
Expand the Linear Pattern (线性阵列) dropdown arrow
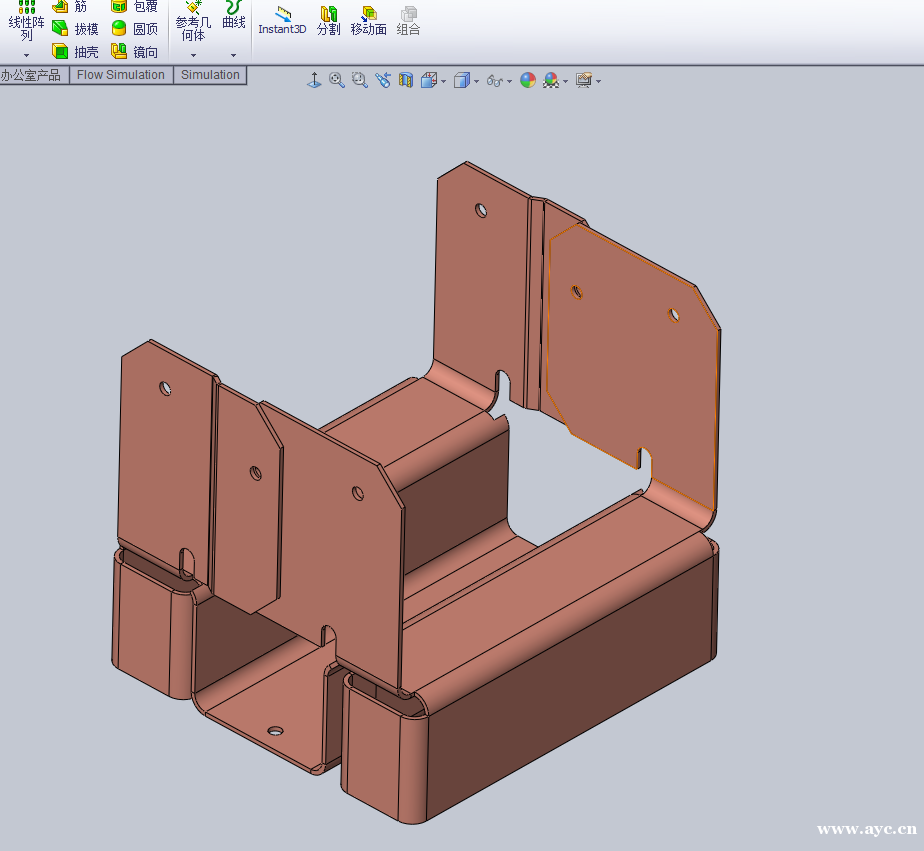pyautogui.click(x=26, y=55)
